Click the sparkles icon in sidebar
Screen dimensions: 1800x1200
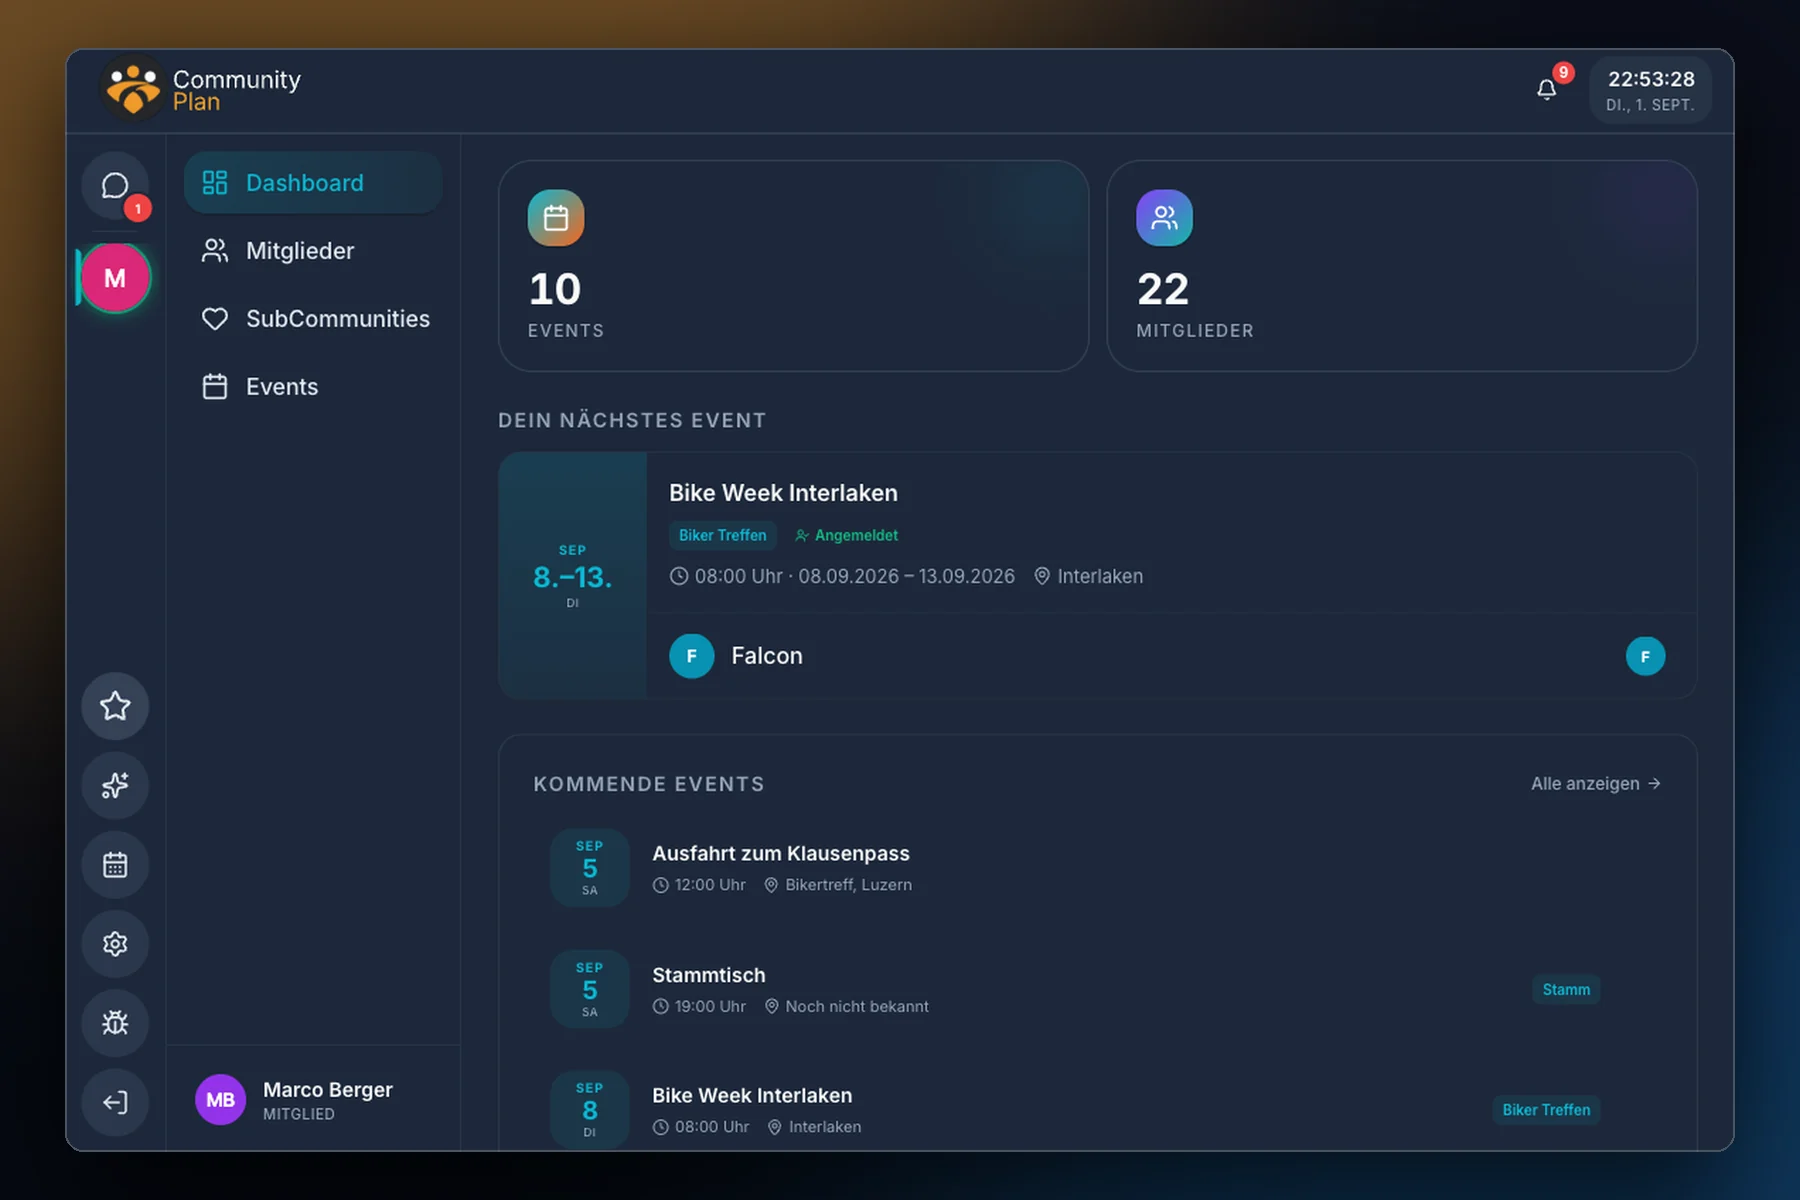[115, 785]
